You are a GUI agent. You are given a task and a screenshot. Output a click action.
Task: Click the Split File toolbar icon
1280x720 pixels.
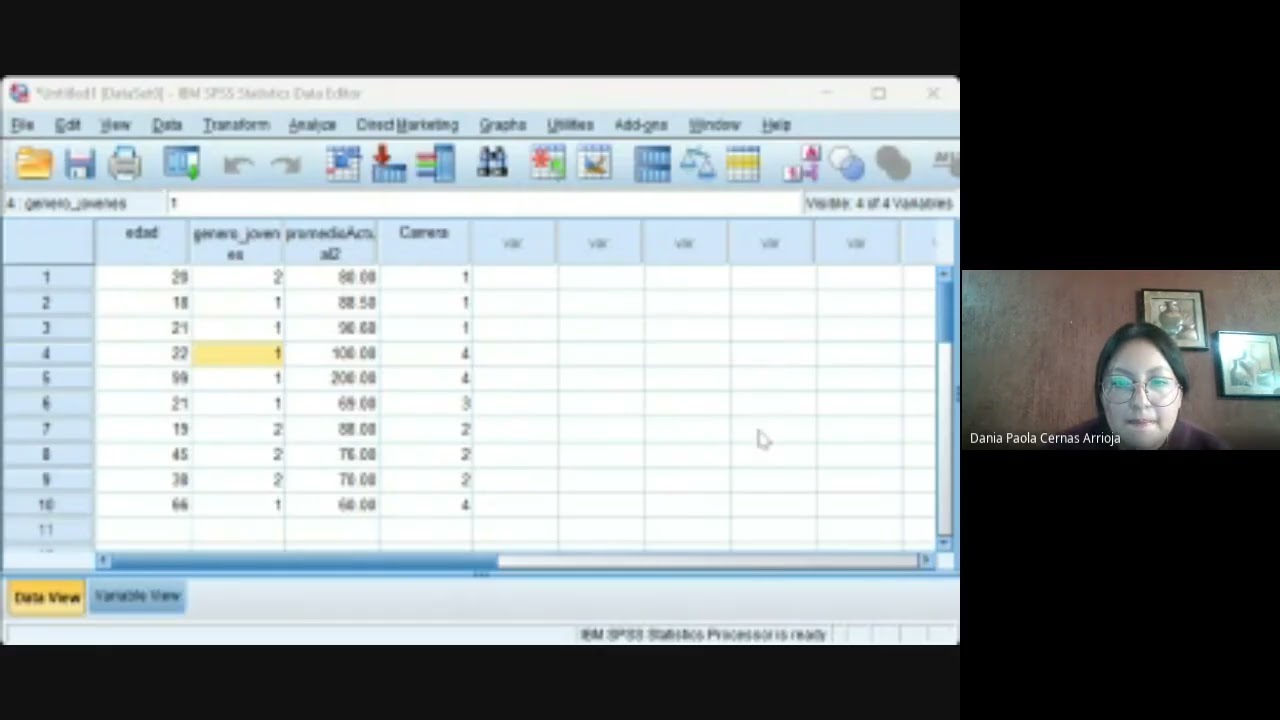coord(652,164)
